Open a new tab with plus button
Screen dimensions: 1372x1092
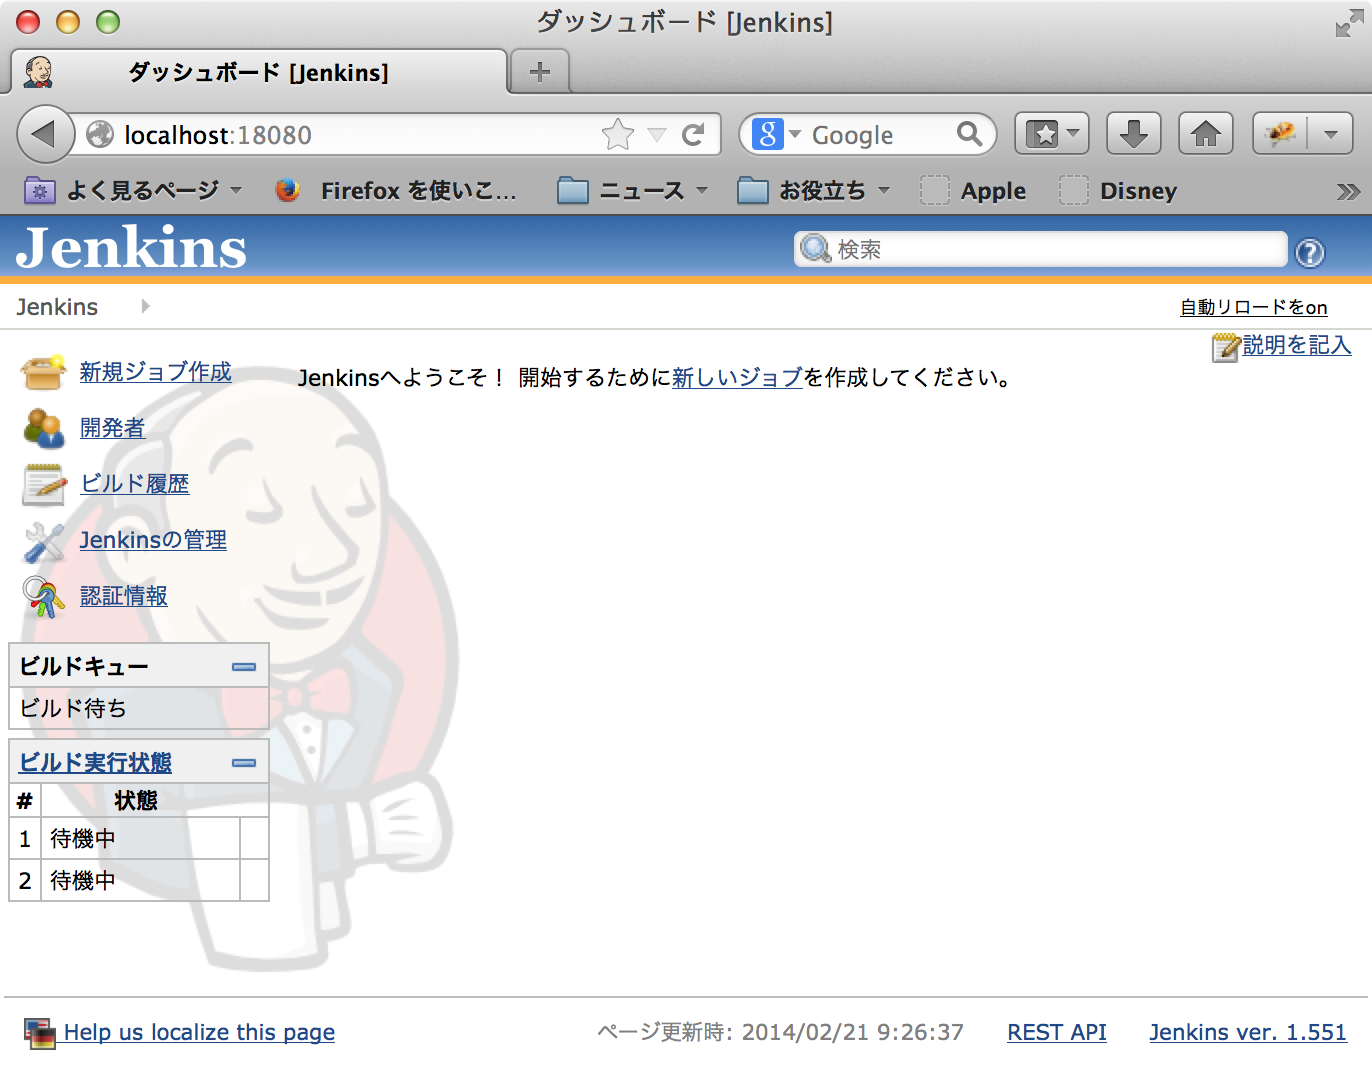point(540,72)
